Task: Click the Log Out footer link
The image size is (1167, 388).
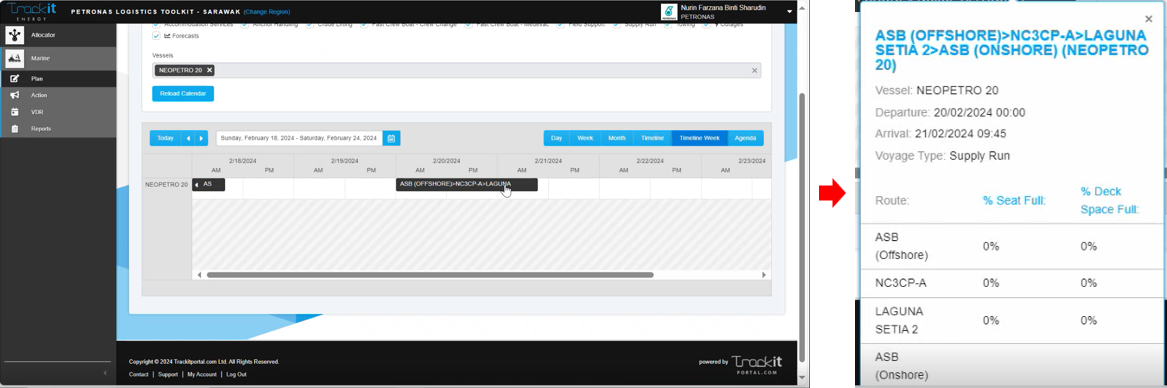Action: [236, 375]
